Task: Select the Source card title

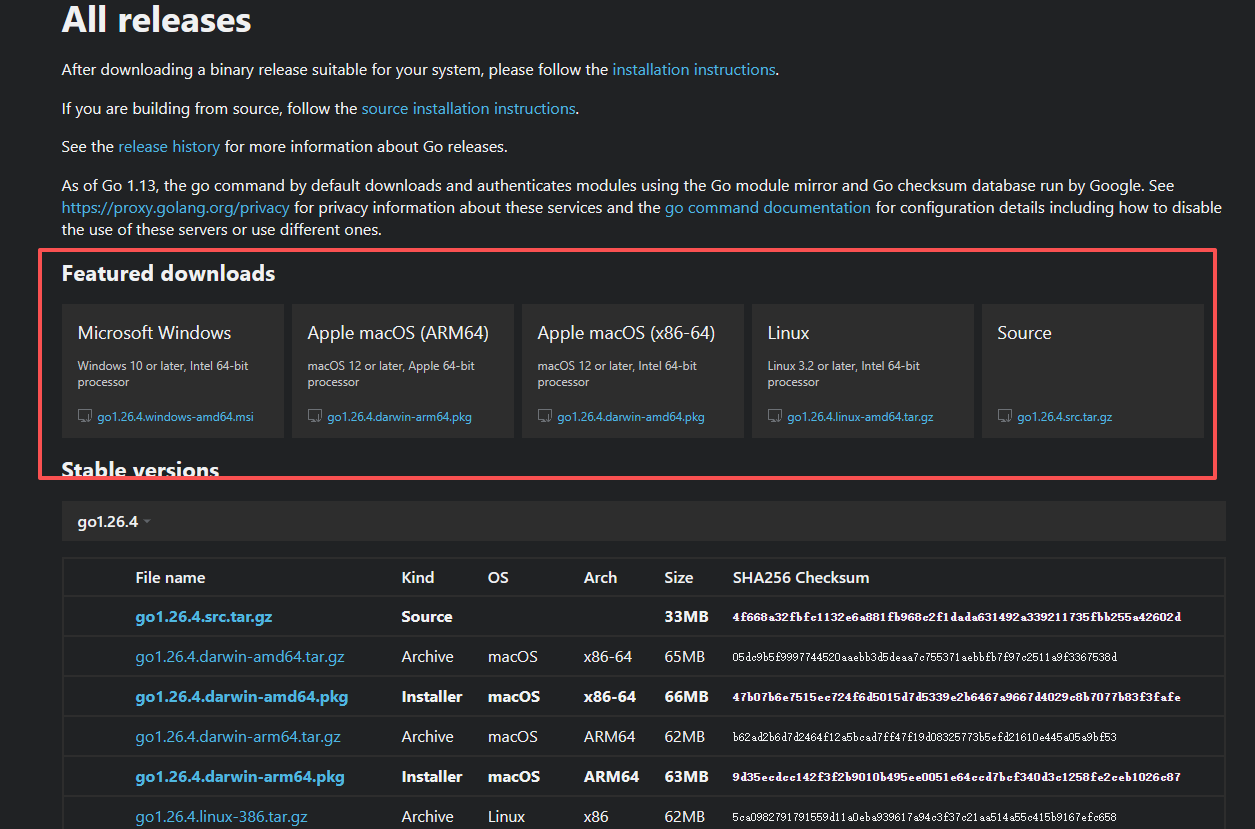Action: [x=1024, y=333]
